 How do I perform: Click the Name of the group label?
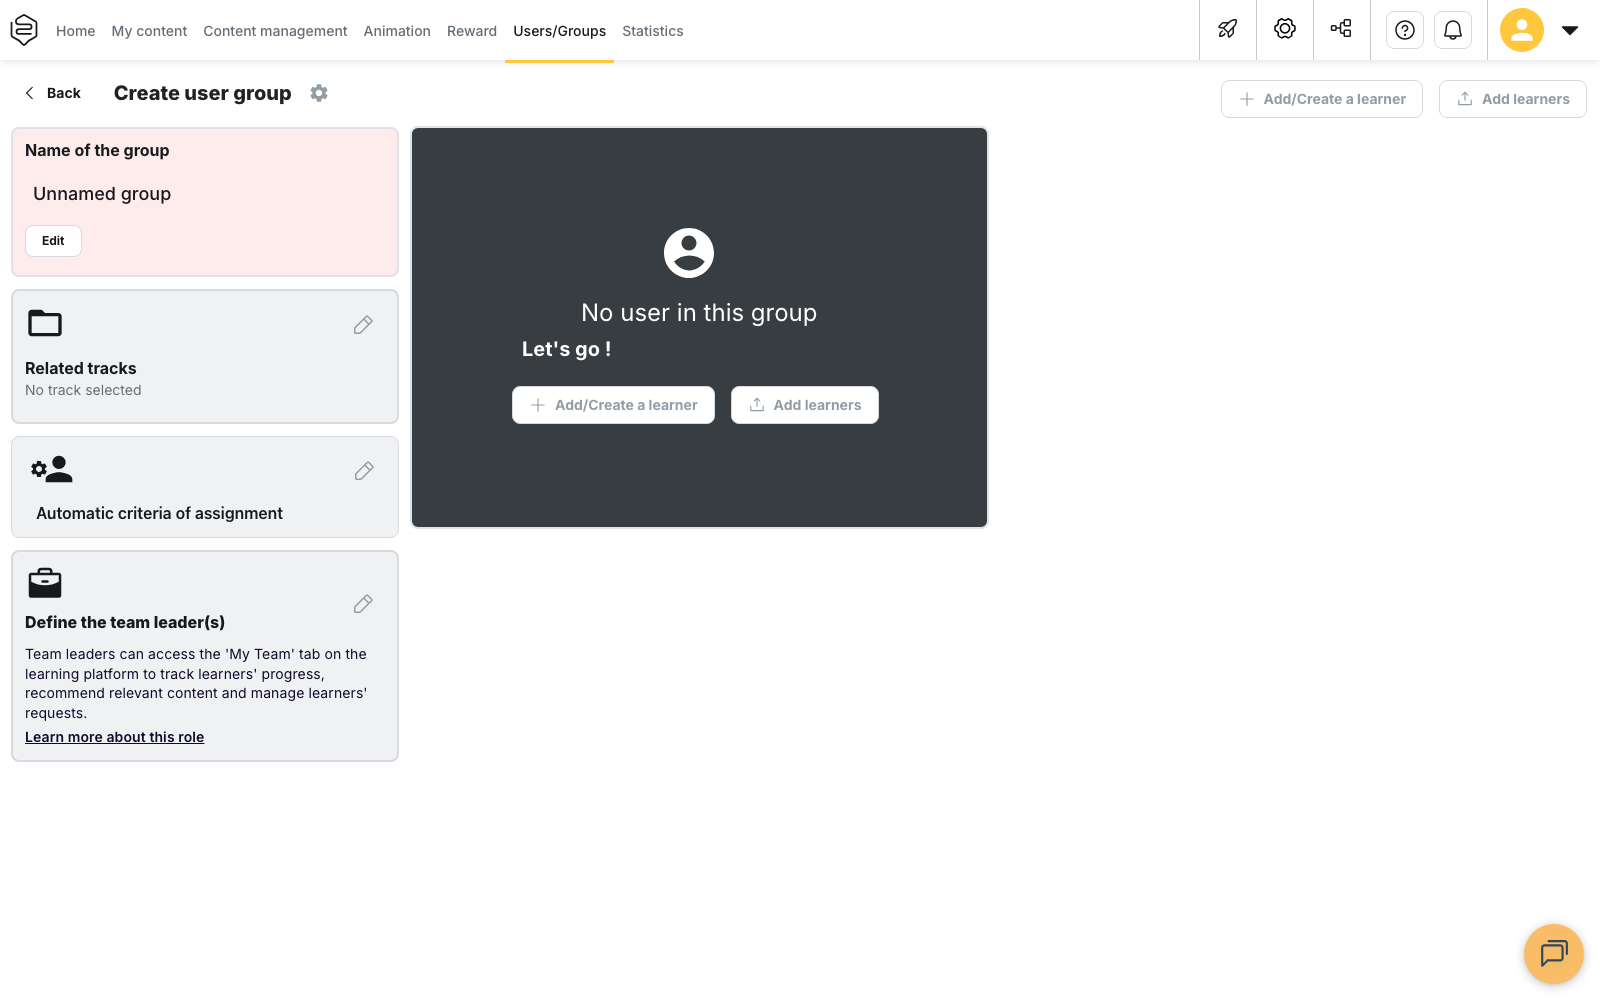(x=97, y=150)
